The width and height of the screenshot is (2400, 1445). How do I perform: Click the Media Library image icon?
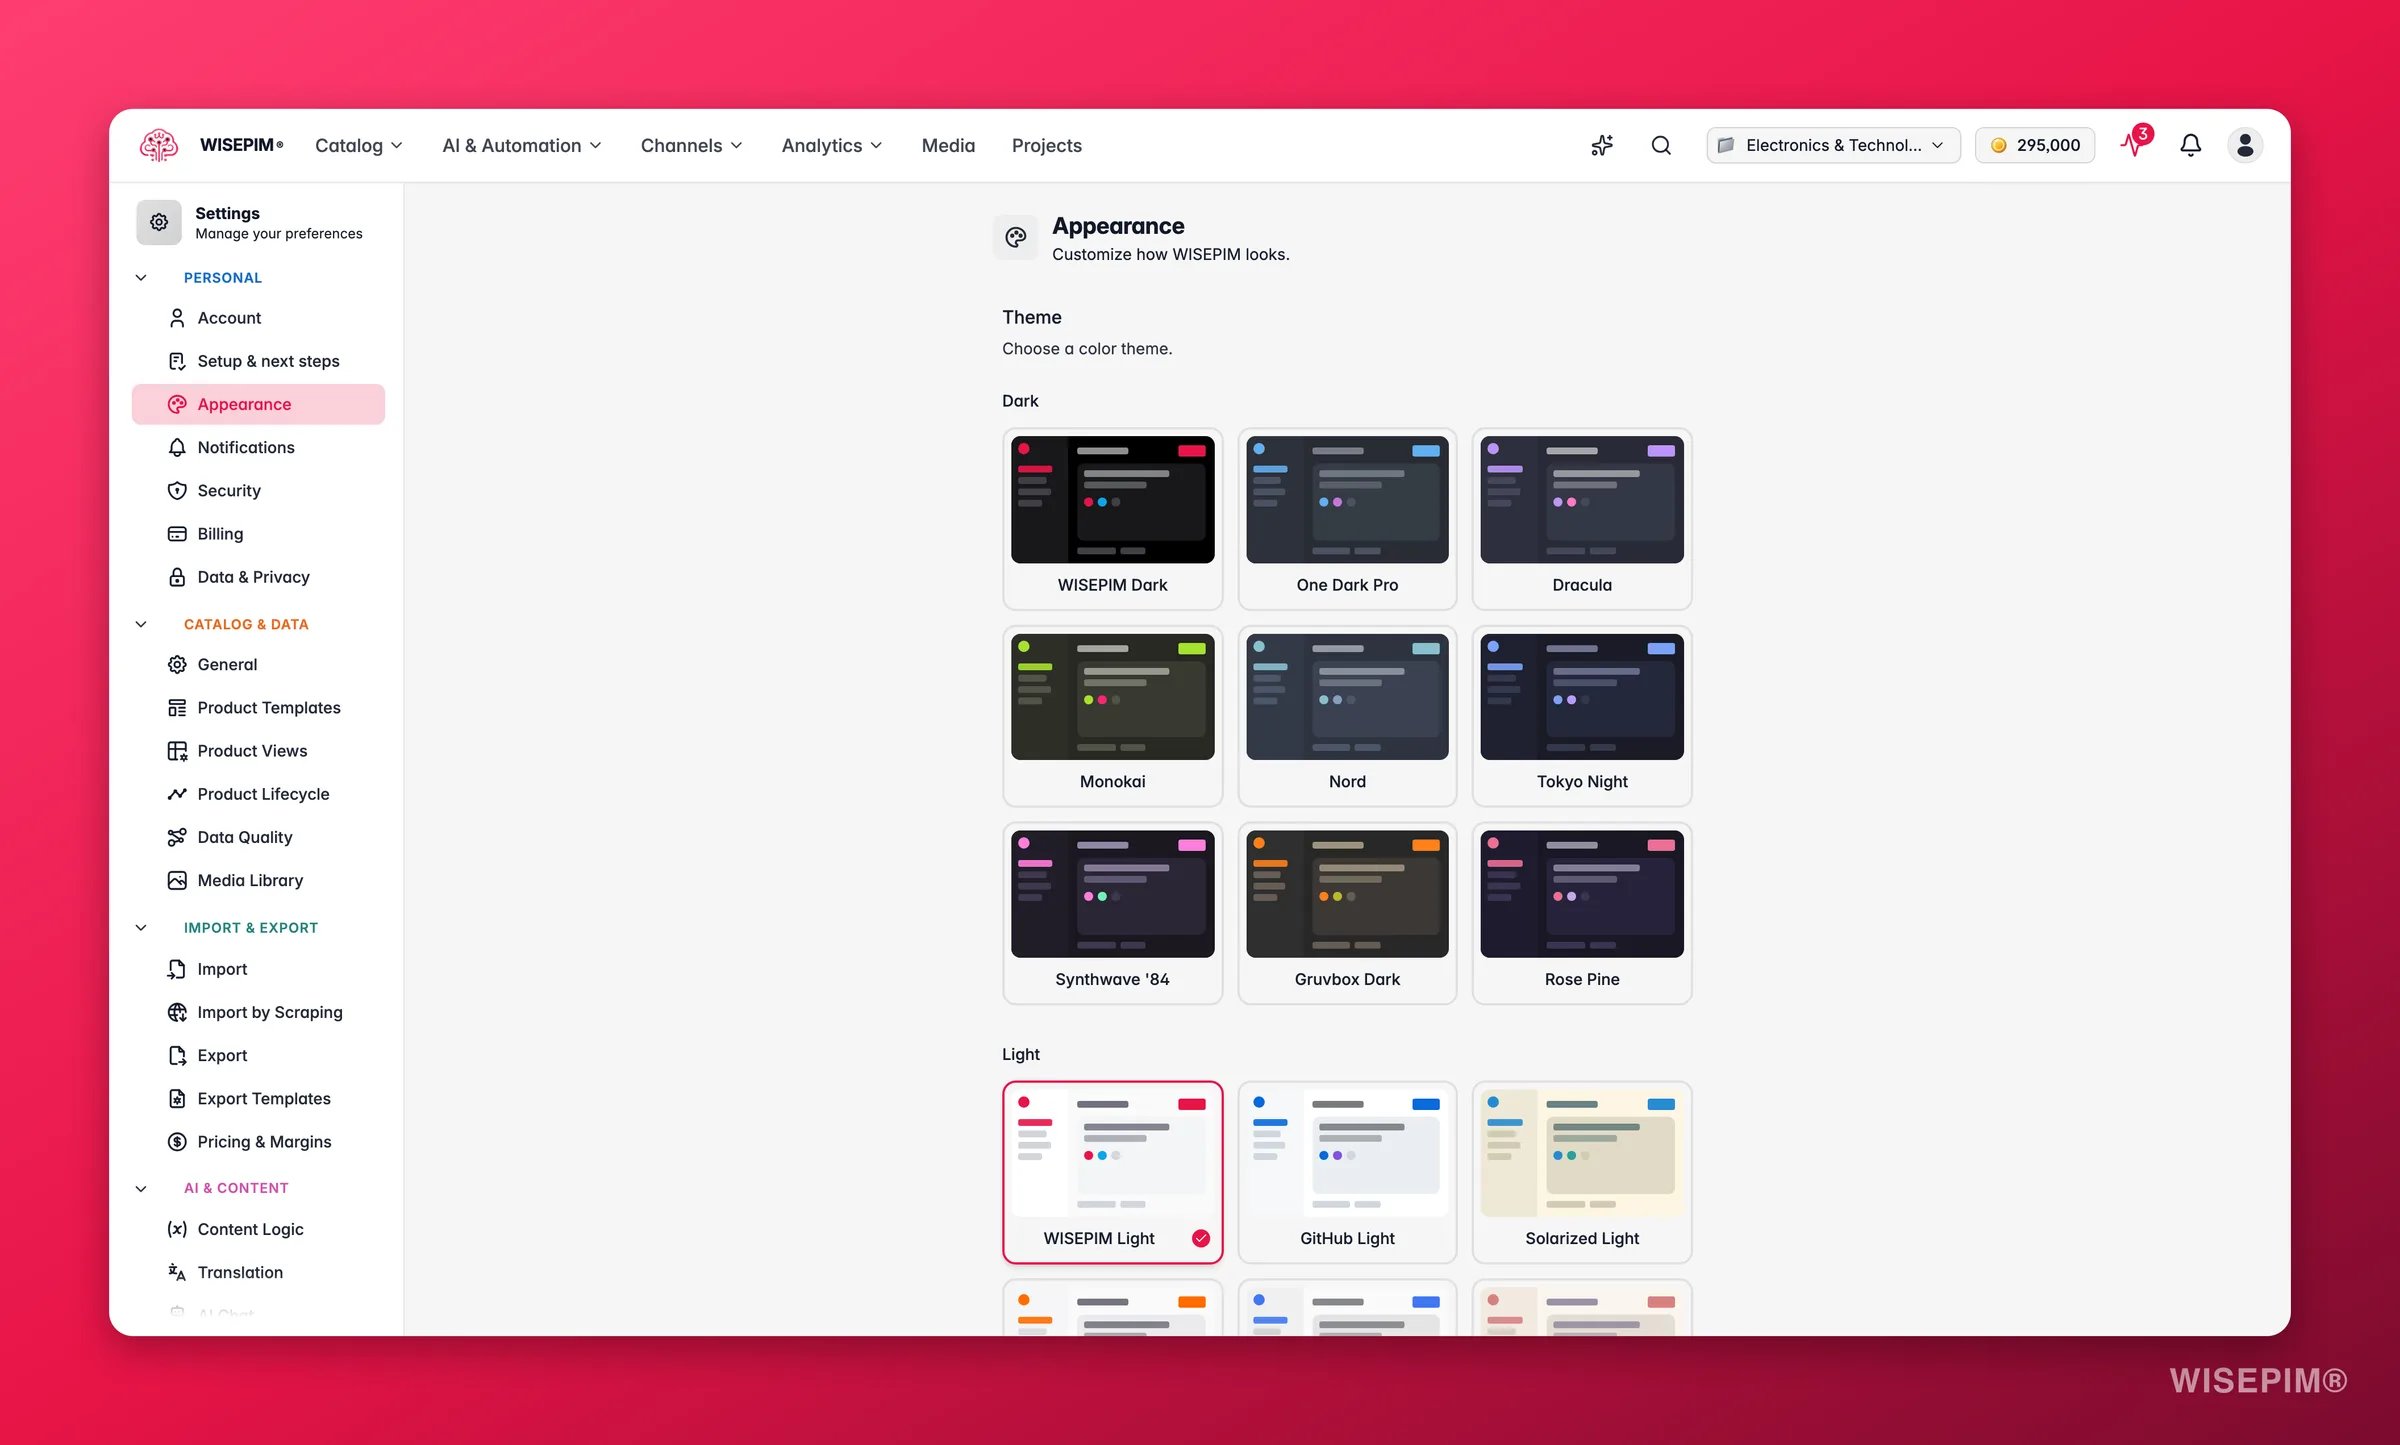[177, 880]
